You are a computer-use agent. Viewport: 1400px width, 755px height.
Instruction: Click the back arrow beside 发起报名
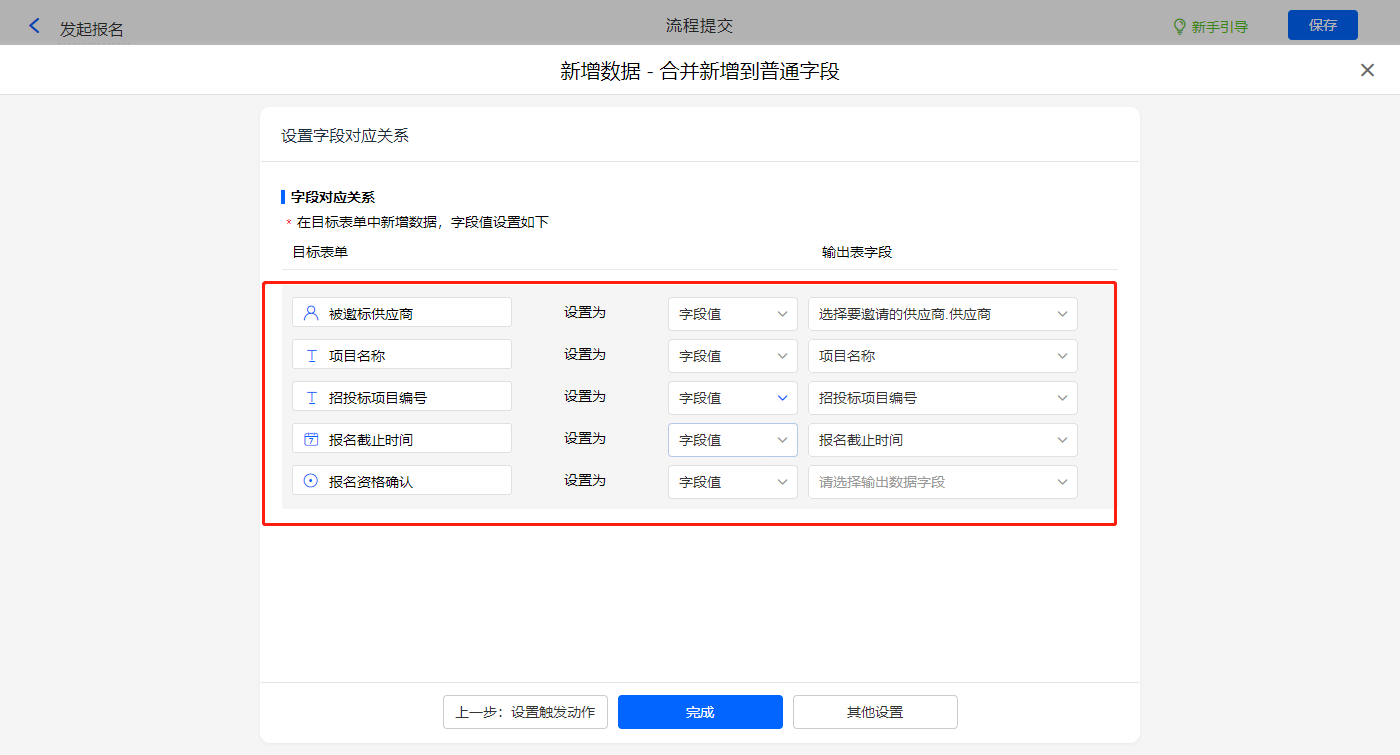[35, 27]
